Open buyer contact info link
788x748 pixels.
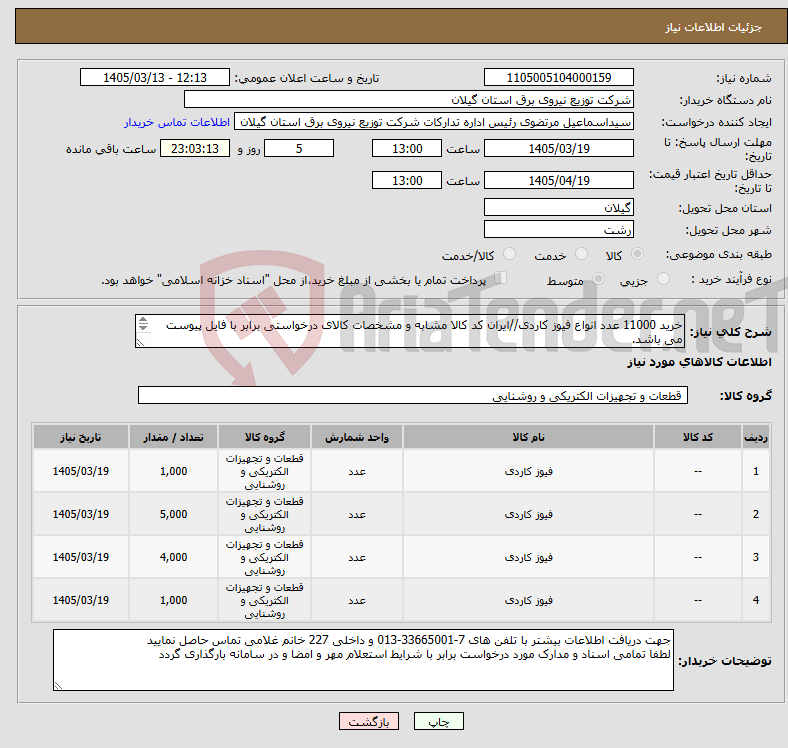(x=177, y=122)
